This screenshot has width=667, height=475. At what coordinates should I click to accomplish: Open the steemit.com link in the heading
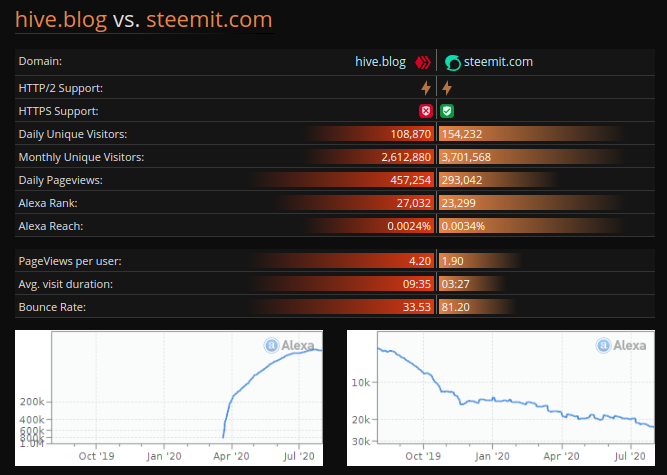tap(209, 20)
